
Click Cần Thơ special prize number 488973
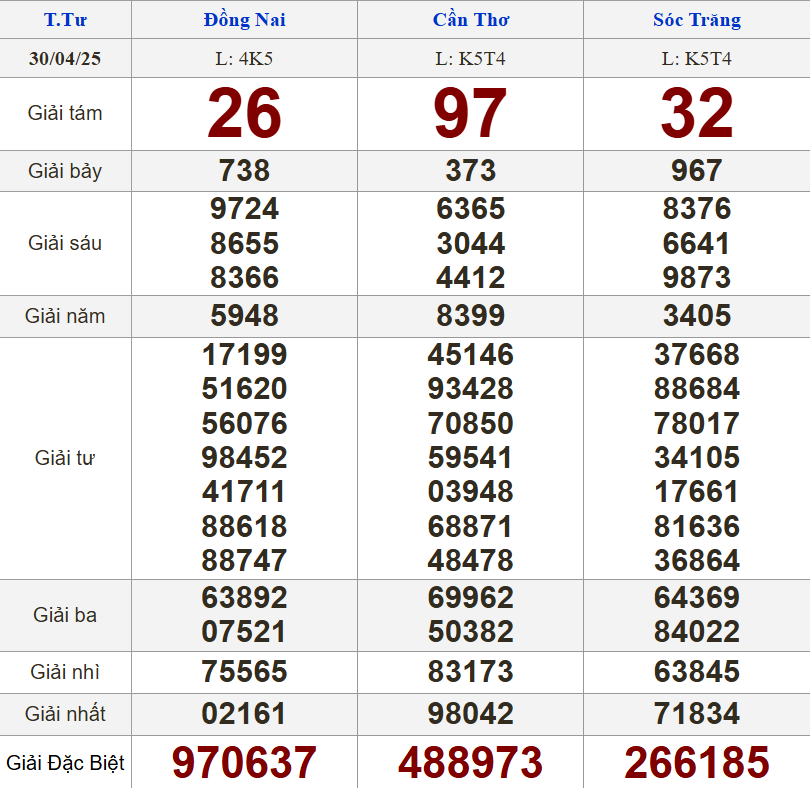470,763
